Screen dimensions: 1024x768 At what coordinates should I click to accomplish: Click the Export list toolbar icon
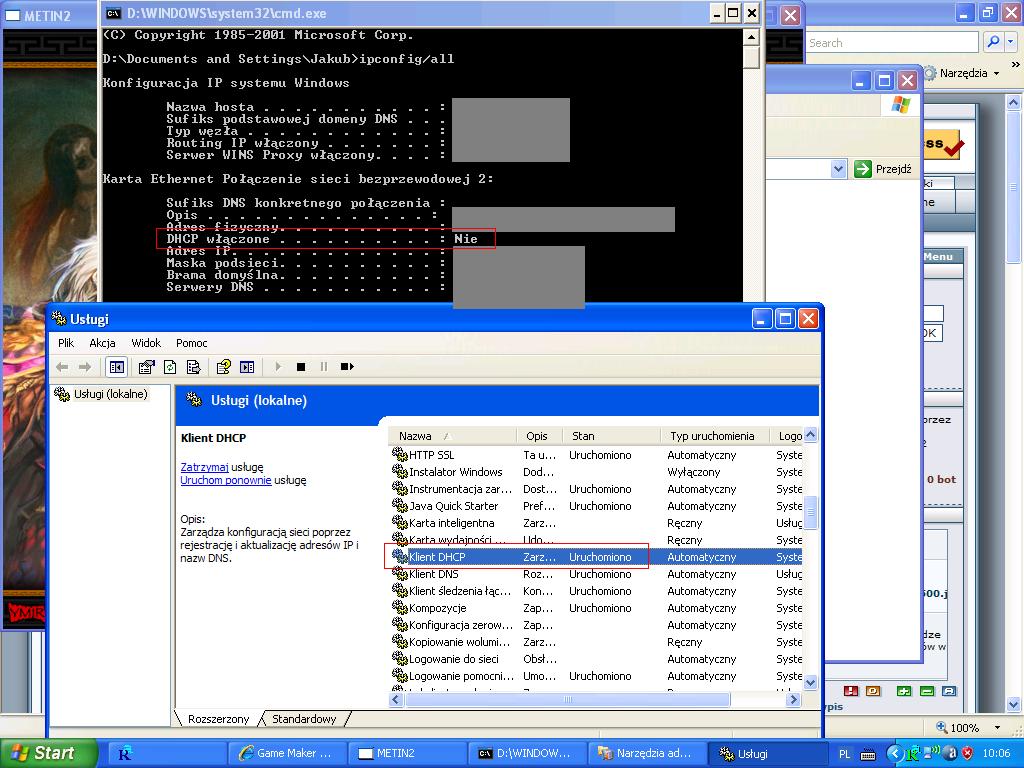(x=193, y=367)
